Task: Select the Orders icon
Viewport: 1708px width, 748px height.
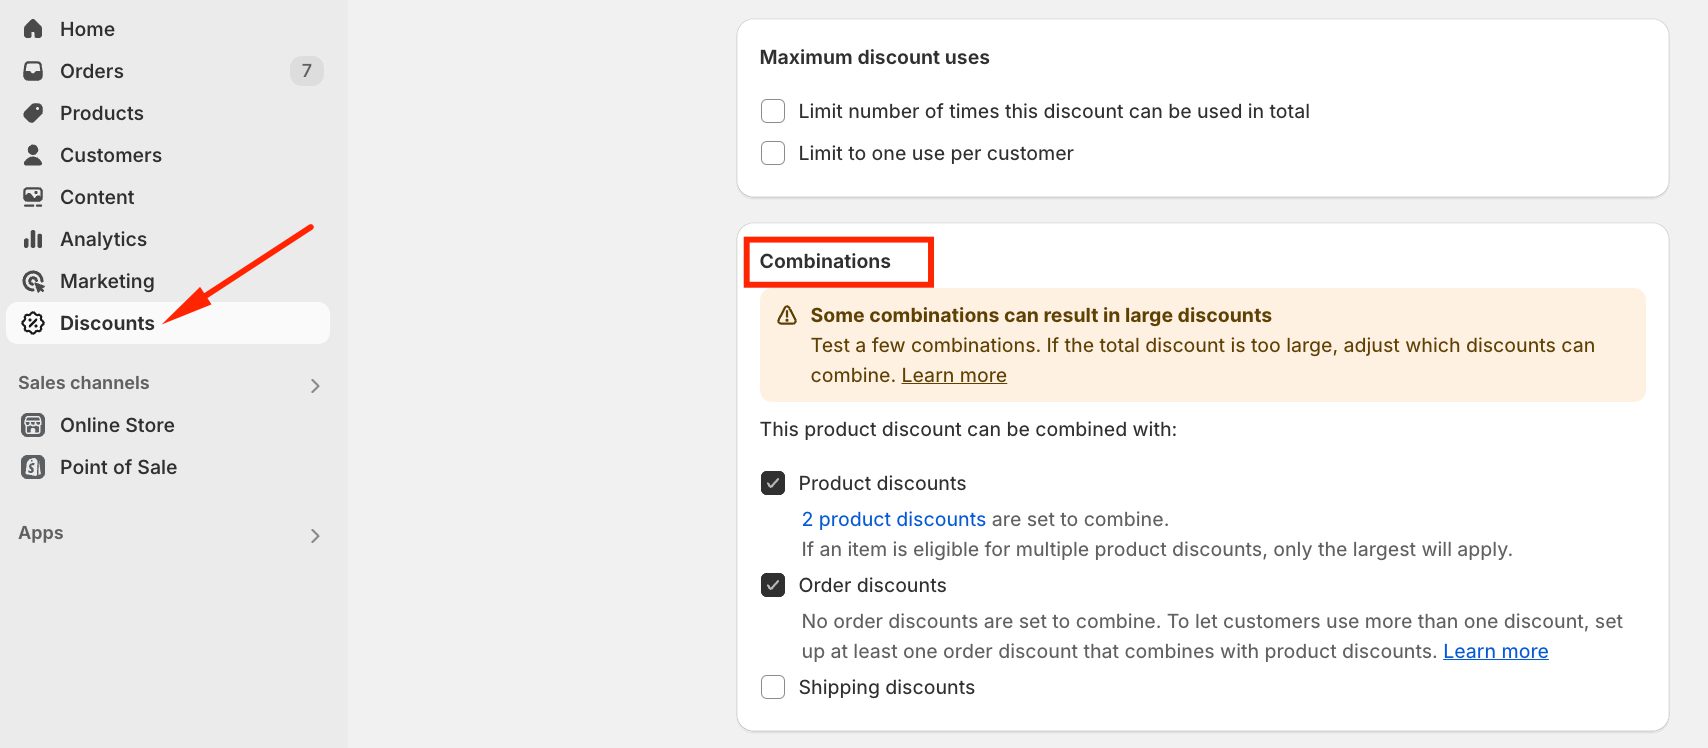Action: (x=33, y=71)
